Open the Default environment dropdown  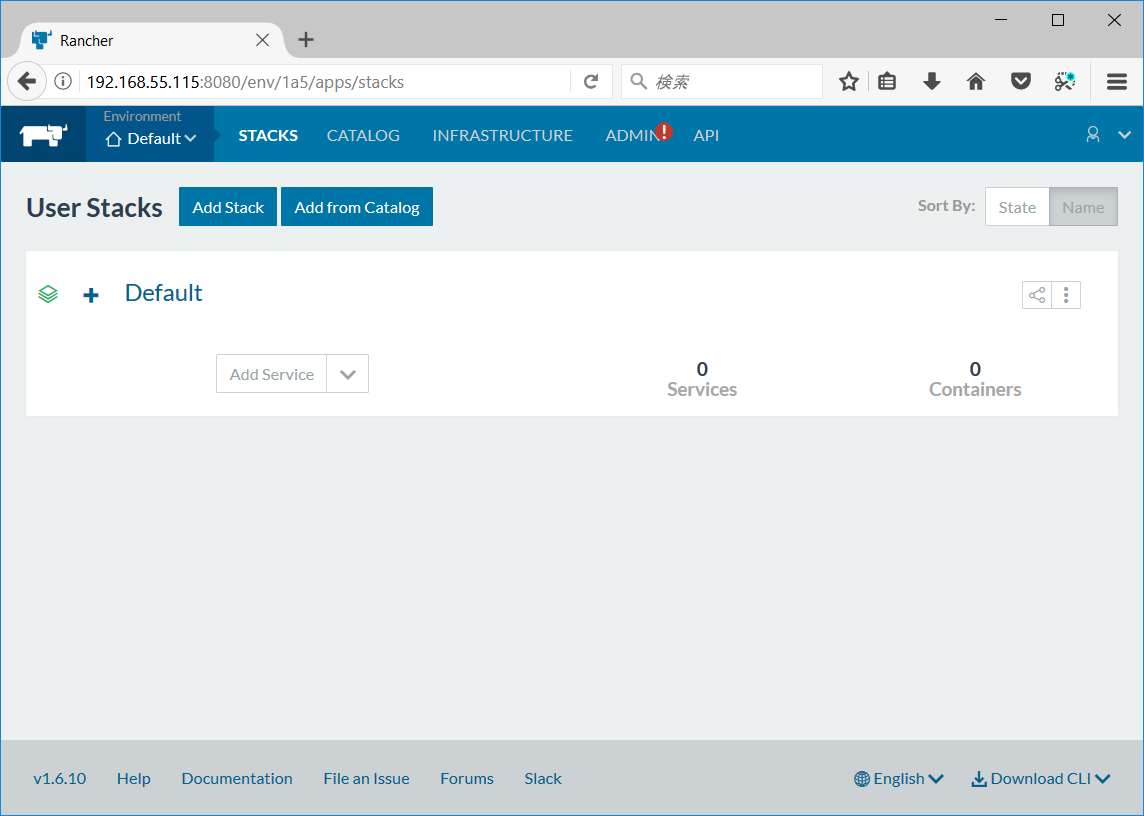(150, 139)
